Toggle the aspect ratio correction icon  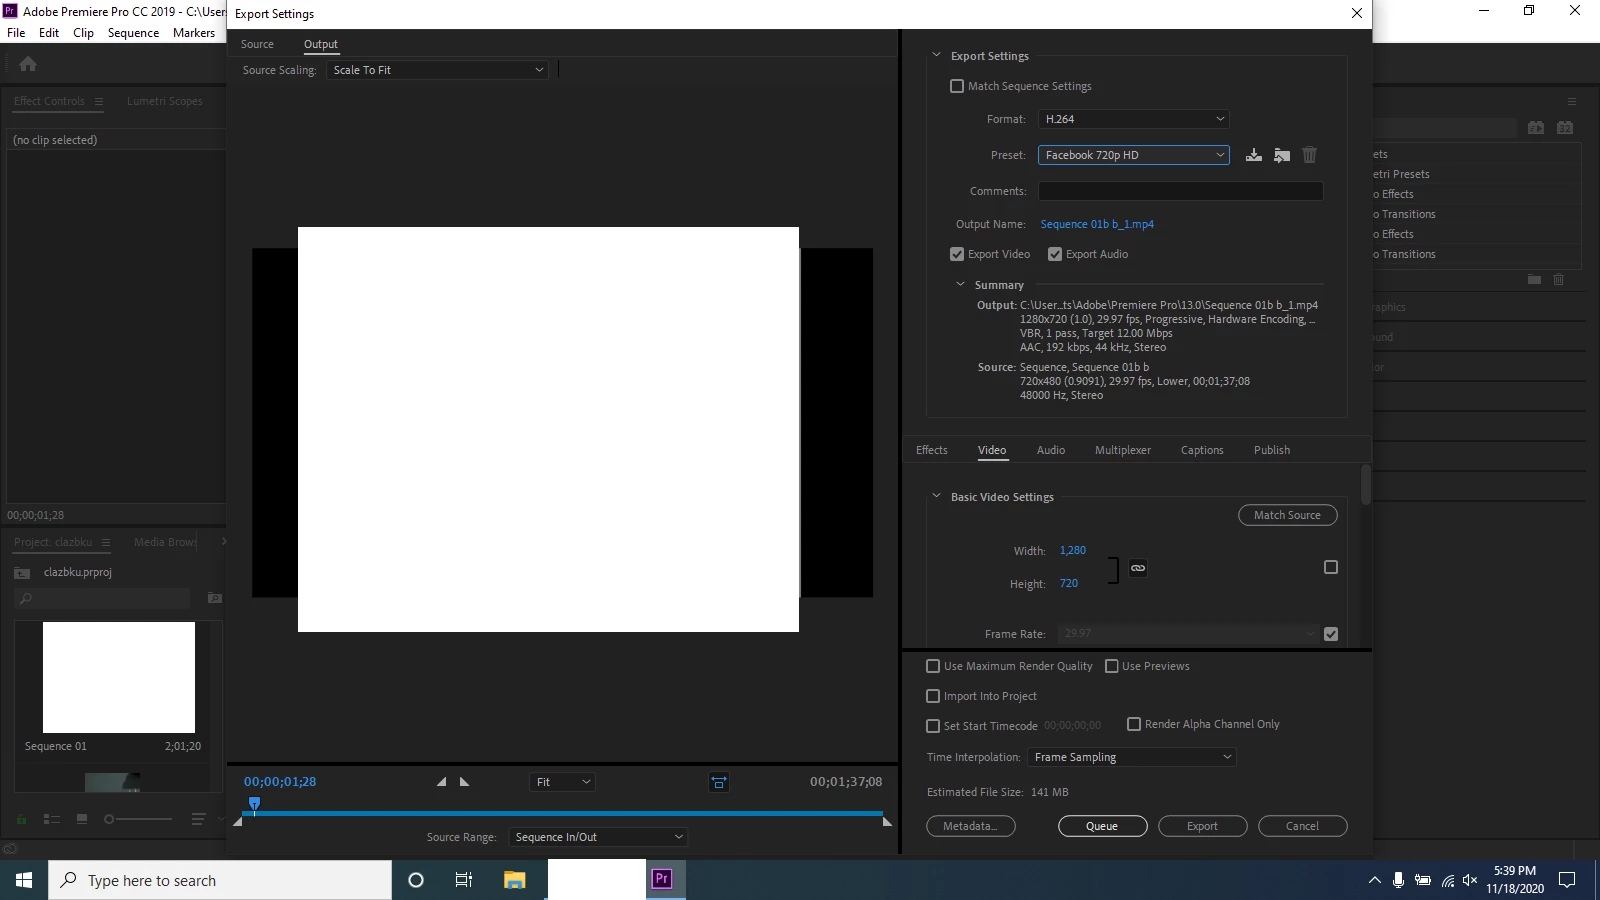pyautogui.click(x=719, y=782)
